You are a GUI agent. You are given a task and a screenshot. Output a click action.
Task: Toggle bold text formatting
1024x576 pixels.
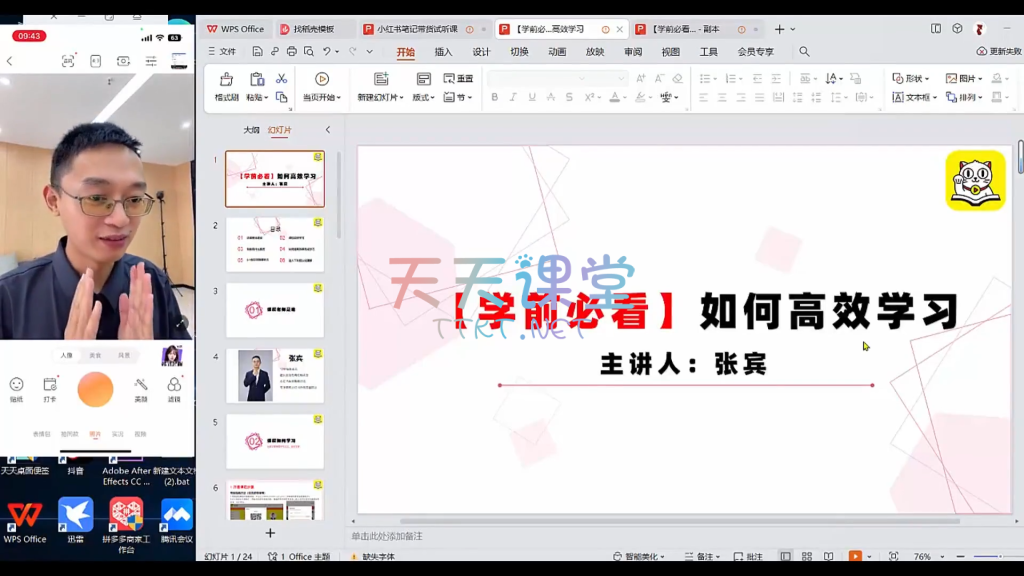(x=494, y=97)
